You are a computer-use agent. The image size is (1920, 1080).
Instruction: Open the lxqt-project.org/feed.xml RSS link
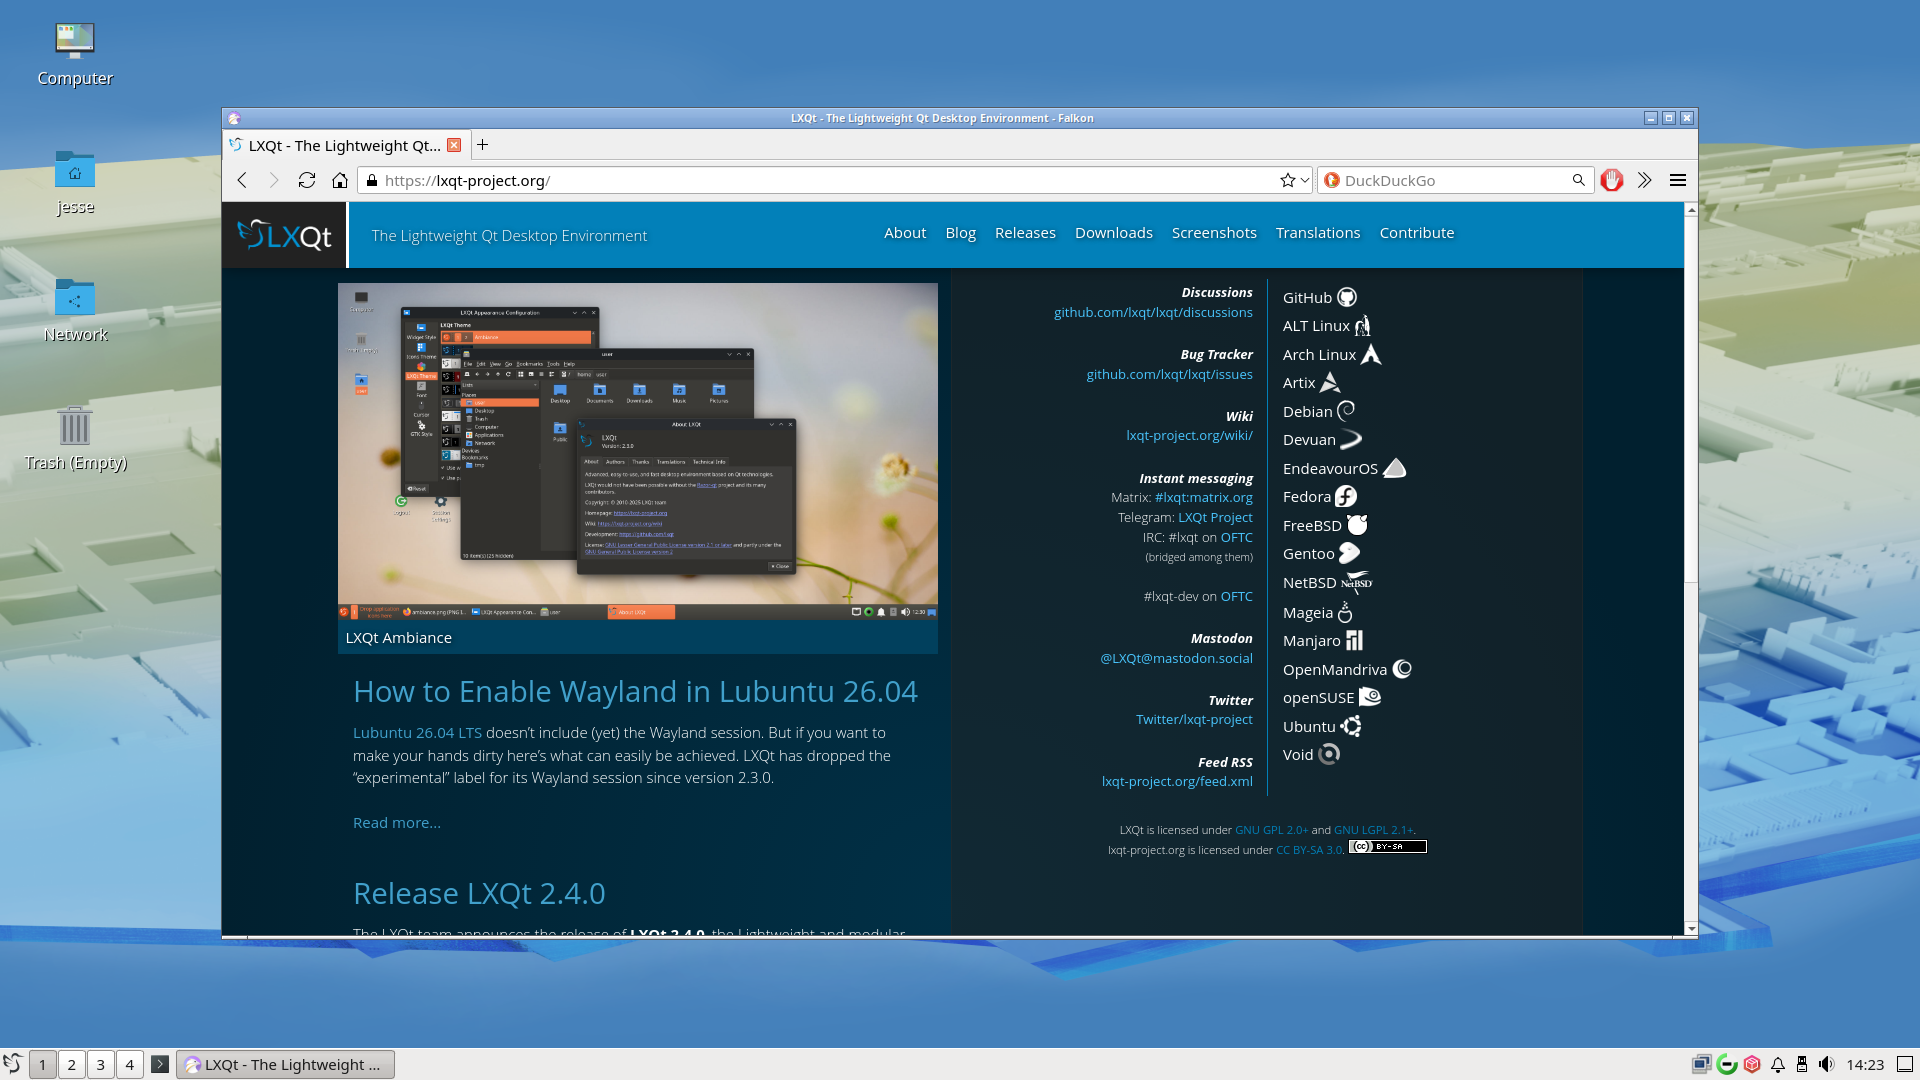pyautogui.click(x=1177, y=782)
